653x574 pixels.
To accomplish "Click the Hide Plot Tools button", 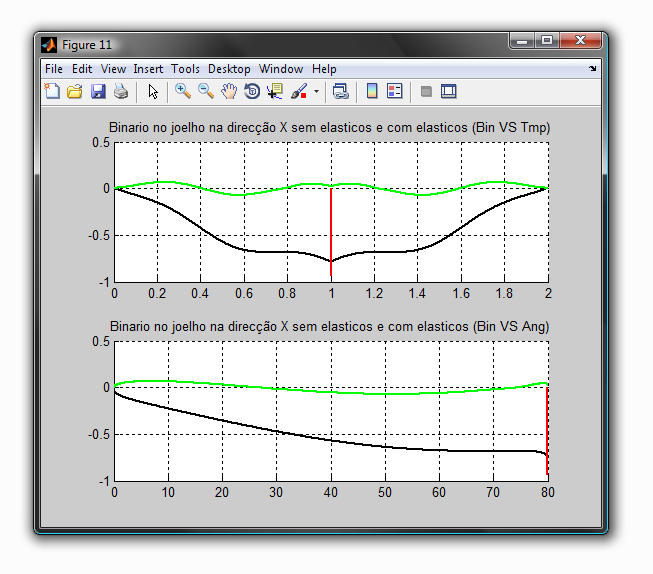I will [x=426, y=92].
